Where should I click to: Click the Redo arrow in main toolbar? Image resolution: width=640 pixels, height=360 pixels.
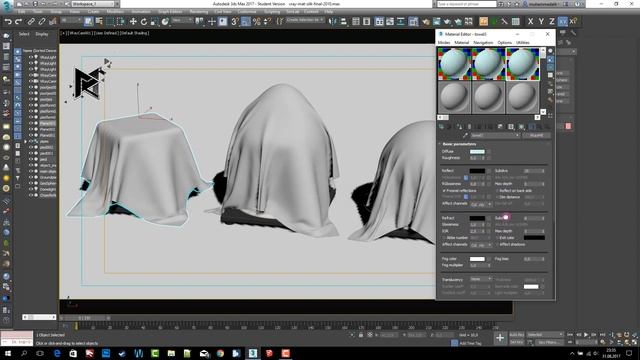(x=18, y=22)
